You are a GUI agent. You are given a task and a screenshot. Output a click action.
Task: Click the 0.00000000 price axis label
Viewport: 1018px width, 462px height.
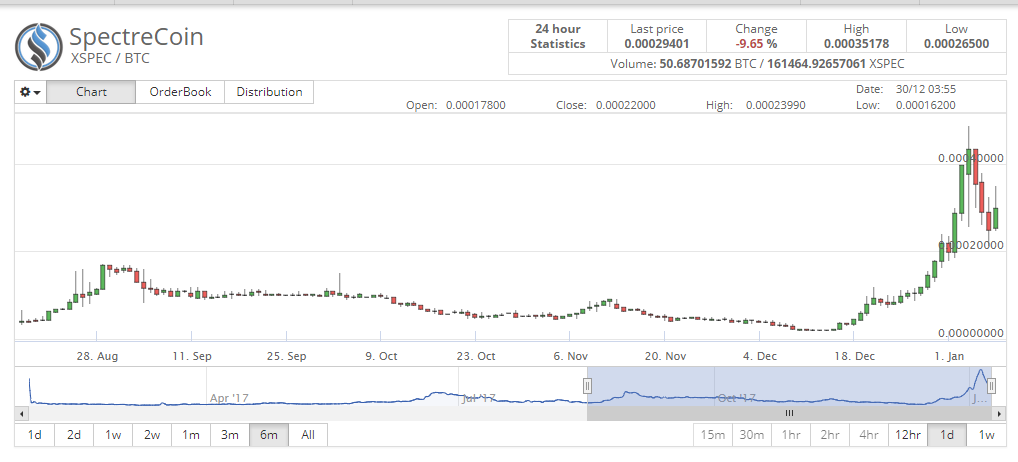pos(971,333)
